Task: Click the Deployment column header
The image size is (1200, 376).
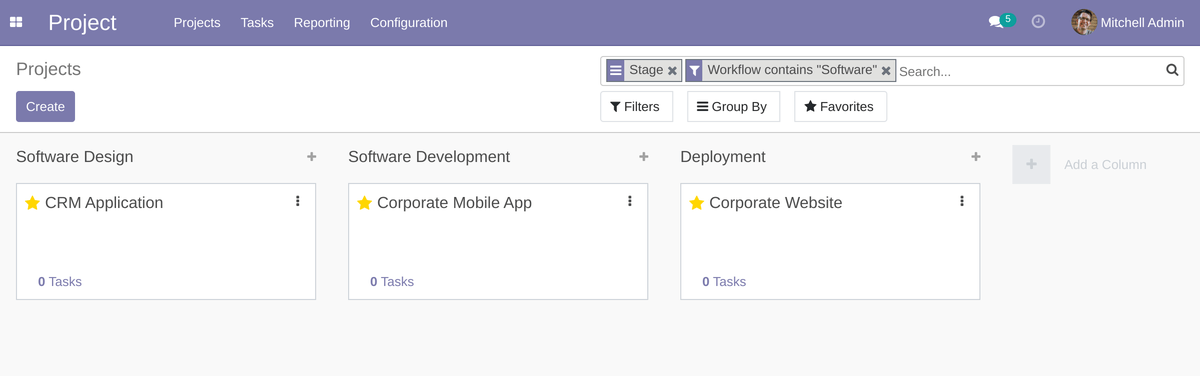Action: pyautogui.click(x=723, y=157)
